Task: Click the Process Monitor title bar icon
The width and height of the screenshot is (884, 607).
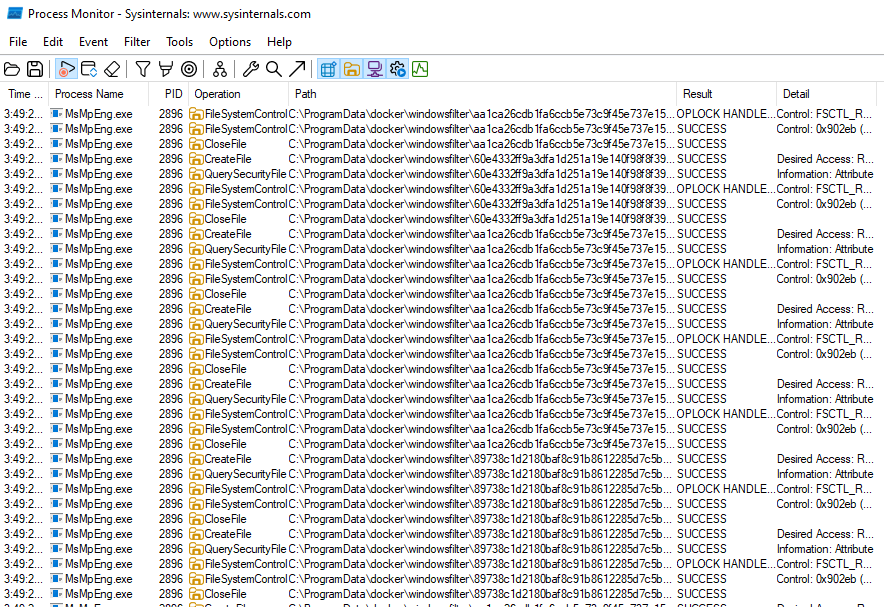Action: [x=15, y=14]
